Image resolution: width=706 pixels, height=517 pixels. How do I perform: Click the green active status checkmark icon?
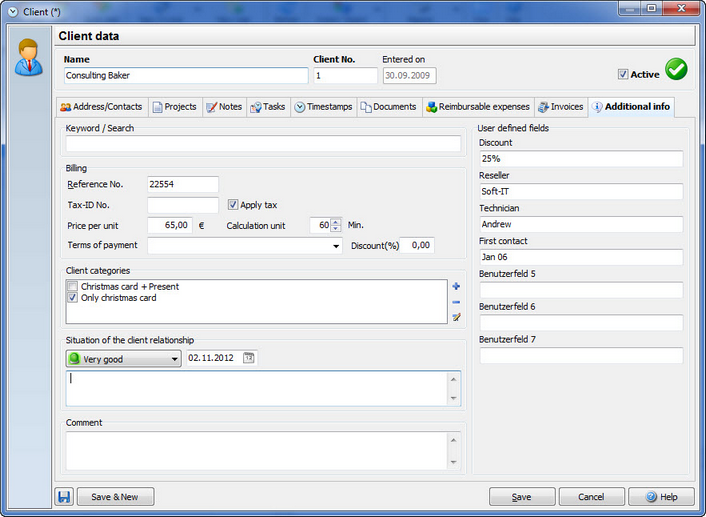pos(676,69)
